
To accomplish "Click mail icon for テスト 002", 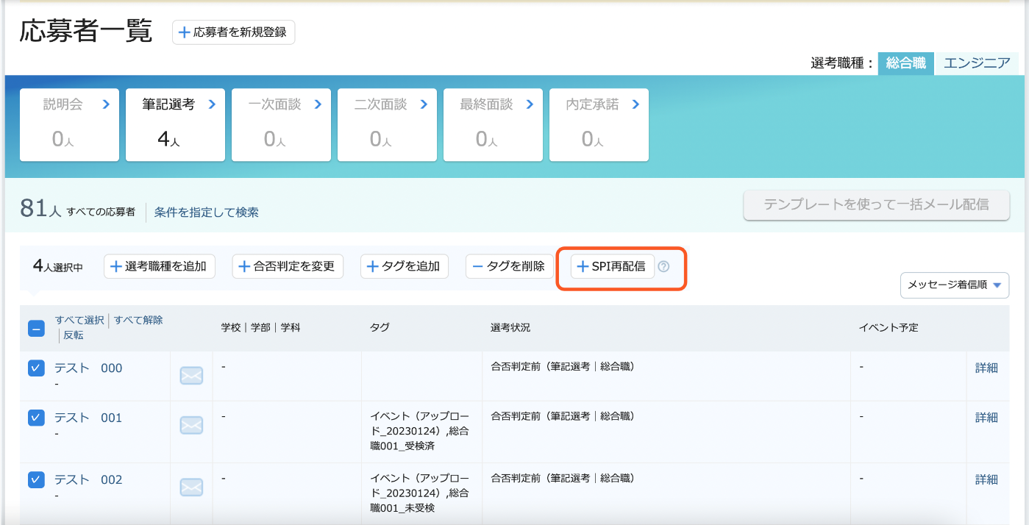I will click(191, 487).
